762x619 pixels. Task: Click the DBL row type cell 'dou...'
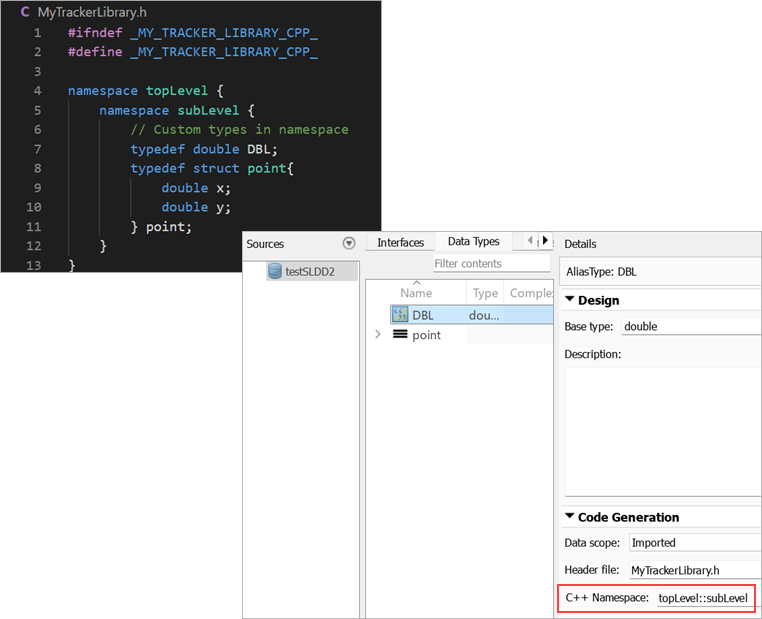(x=484, y=315)
